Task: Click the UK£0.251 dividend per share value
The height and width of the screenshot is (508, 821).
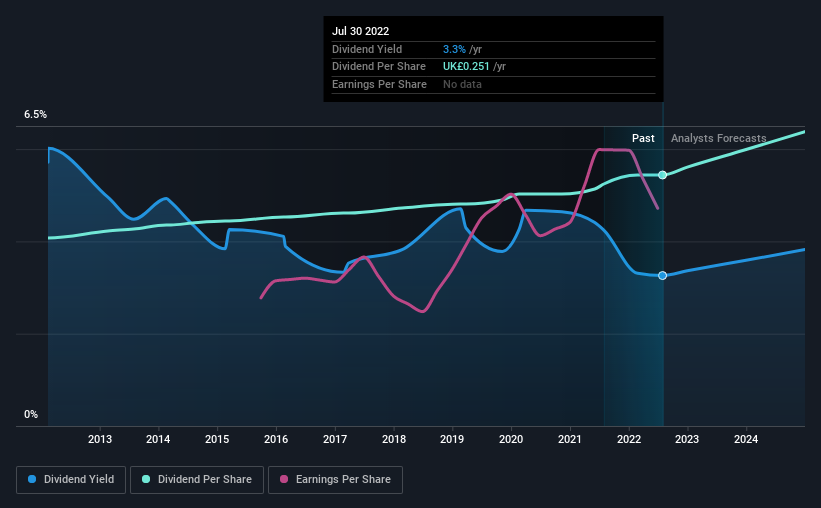Action: pos(466,67)
